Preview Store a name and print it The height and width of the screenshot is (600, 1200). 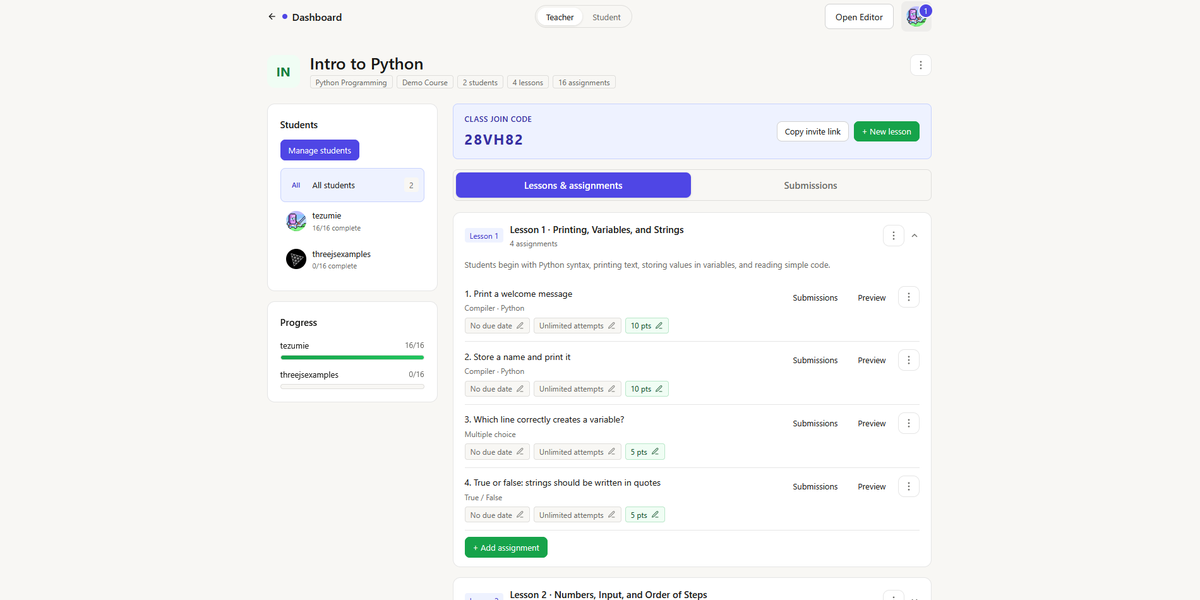tap(872, 360)
